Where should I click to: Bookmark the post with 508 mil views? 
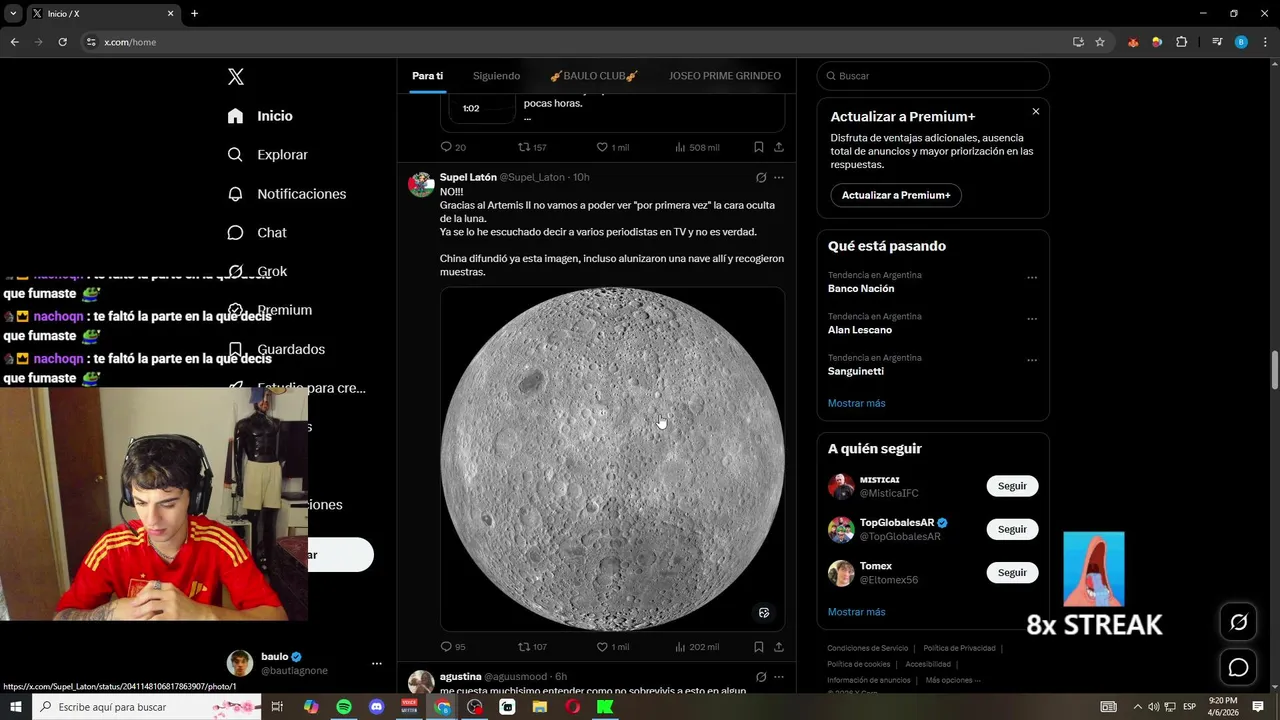[x=759, y=147]
